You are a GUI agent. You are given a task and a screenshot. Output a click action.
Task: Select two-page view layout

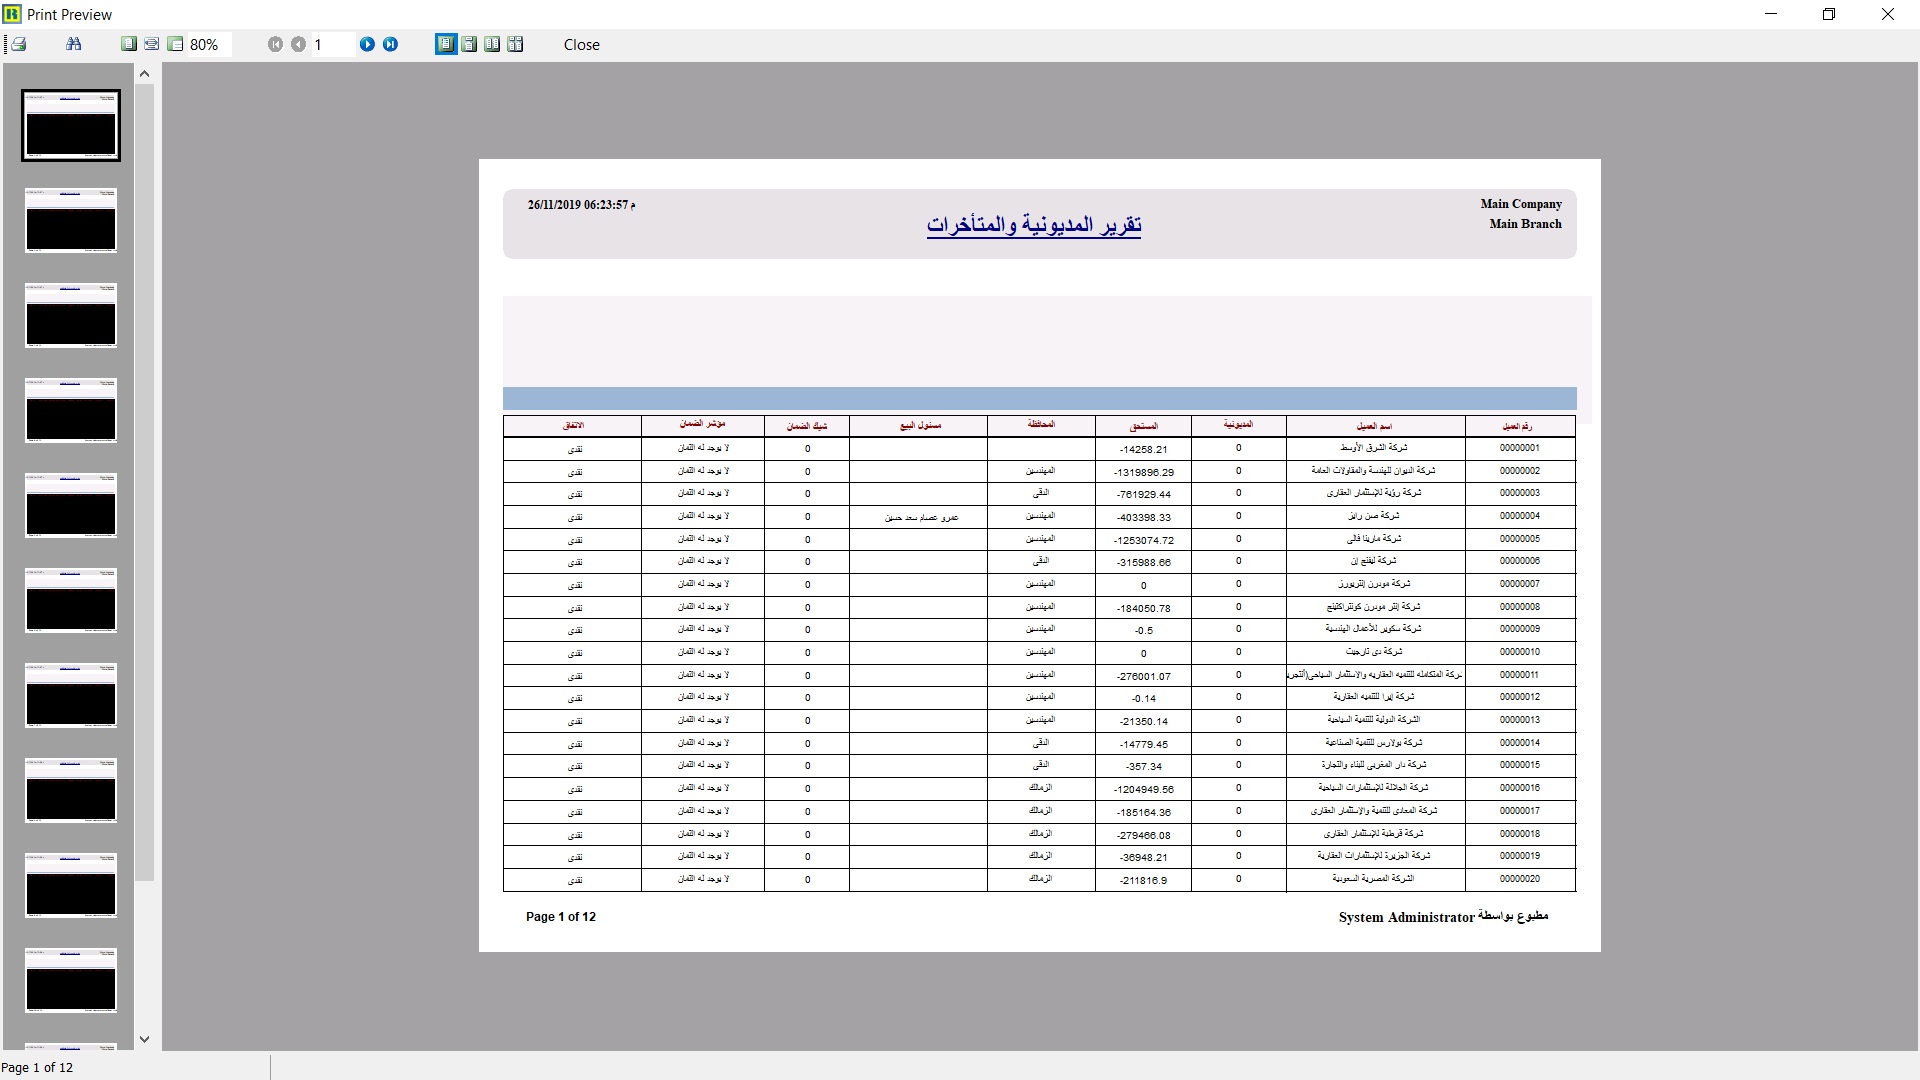492,44
